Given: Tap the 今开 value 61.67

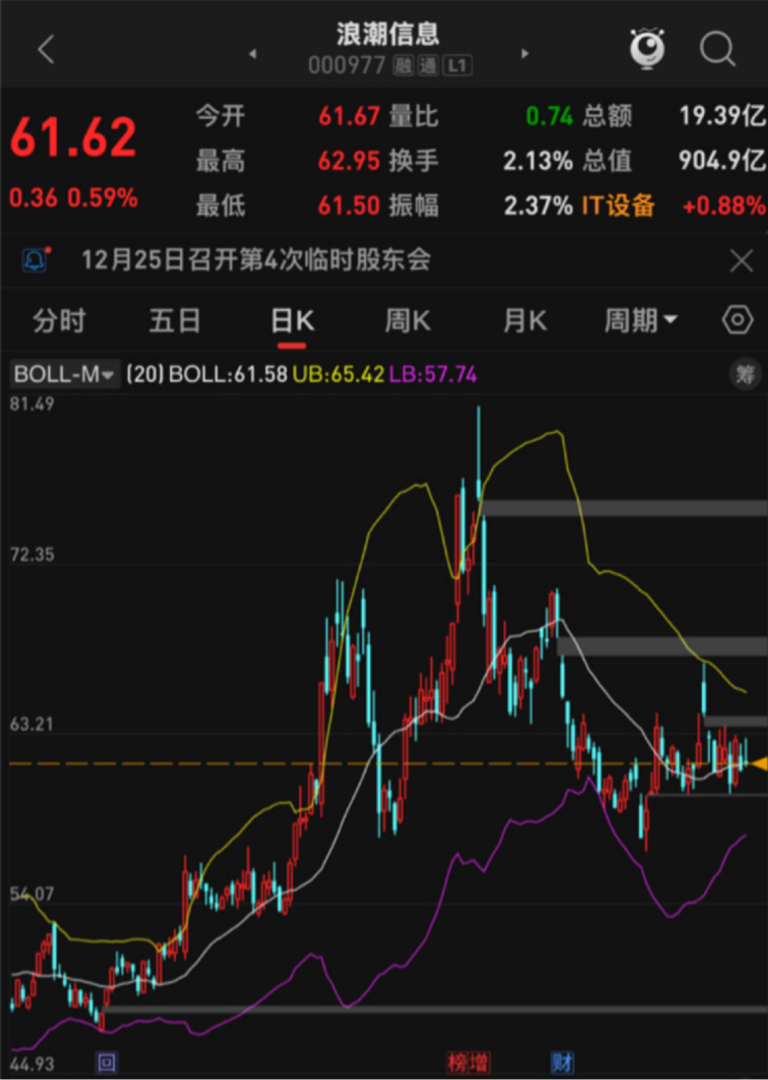Looking at the screenshot, I should pyautogui.click(x=349, y=116).
